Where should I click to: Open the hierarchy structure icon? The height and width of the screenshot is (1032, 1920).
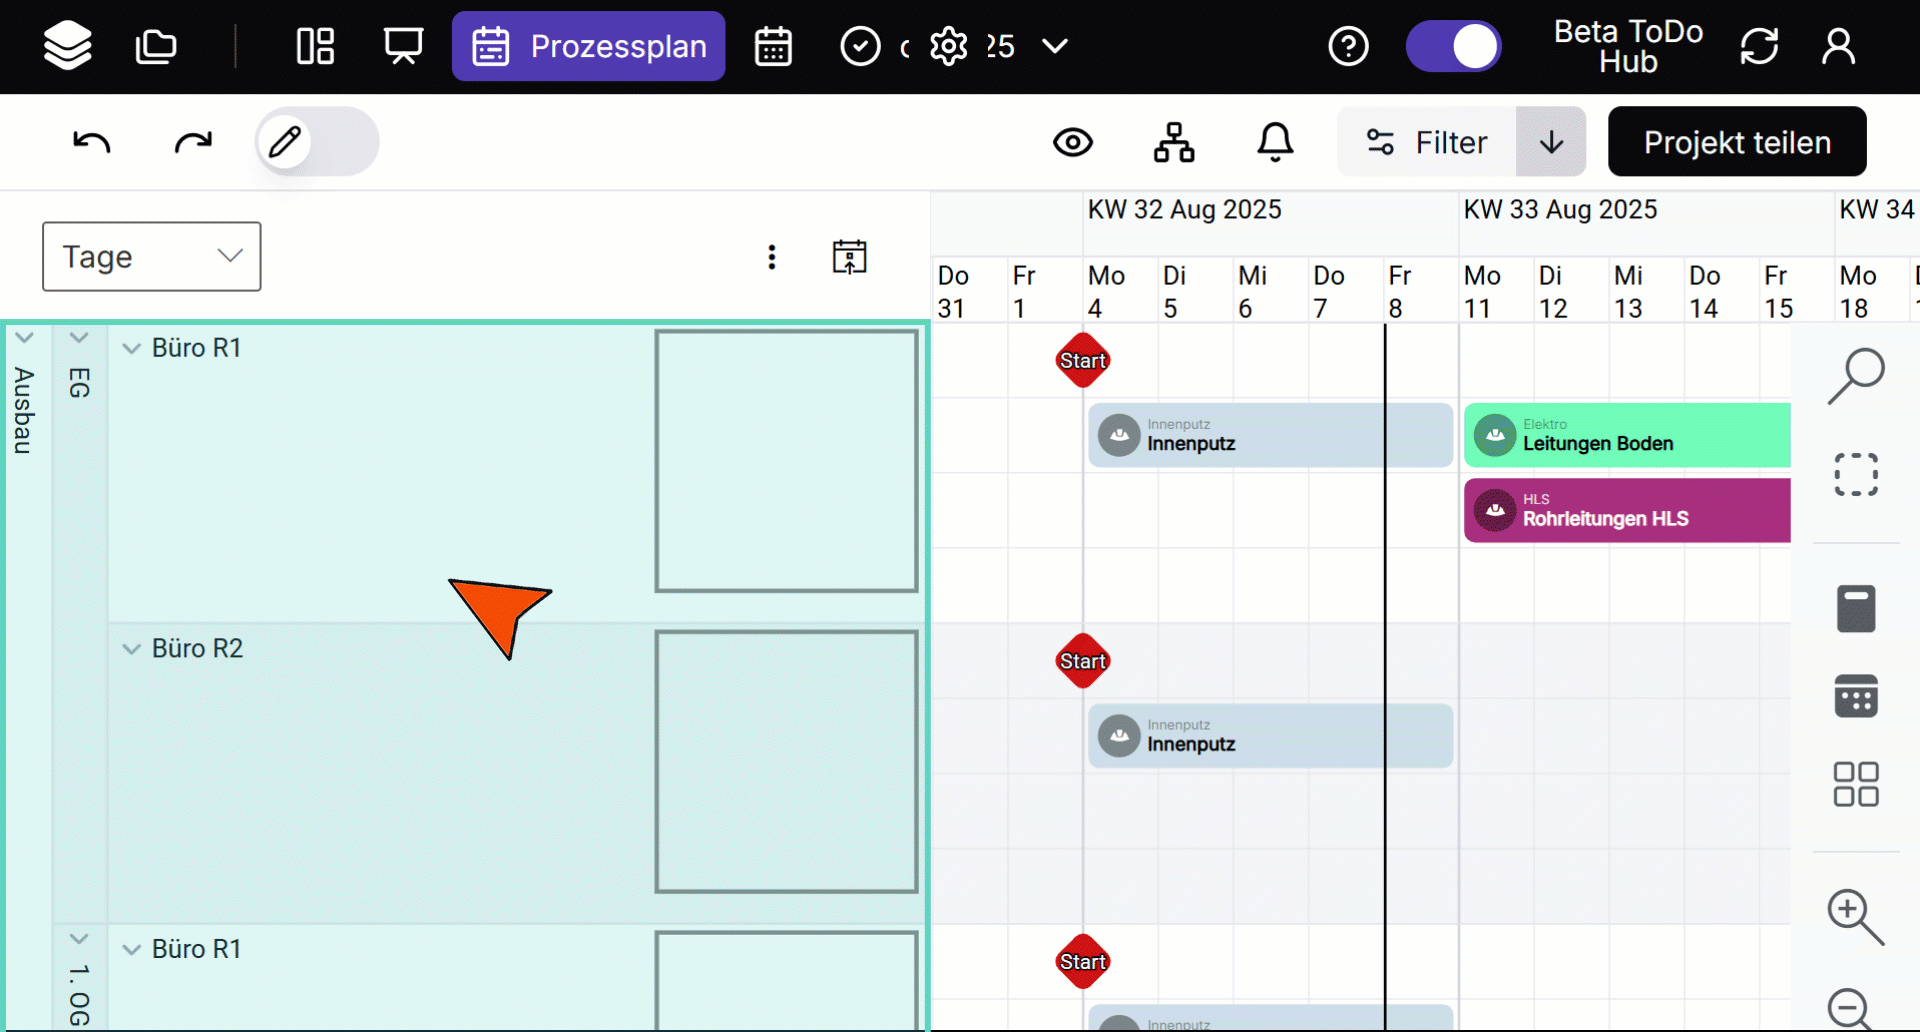[x=1174, y=142]
